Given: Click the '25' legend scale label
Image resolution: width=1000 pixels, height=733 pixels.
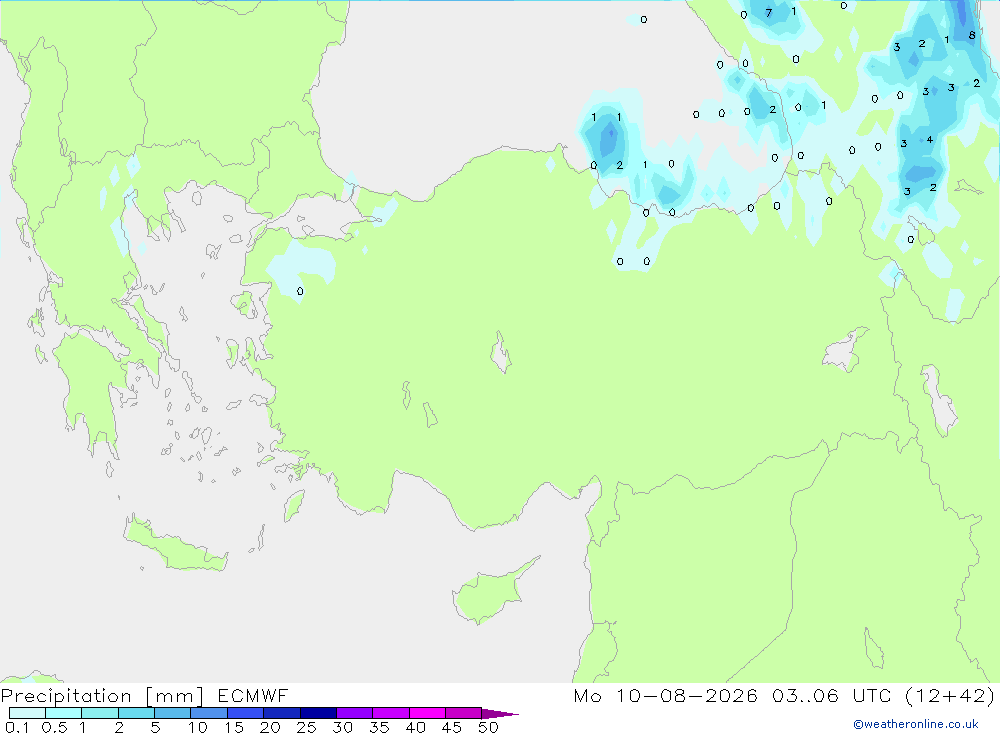Looking at the screenshot, I should pyautogui.click(x=306, y=727).
